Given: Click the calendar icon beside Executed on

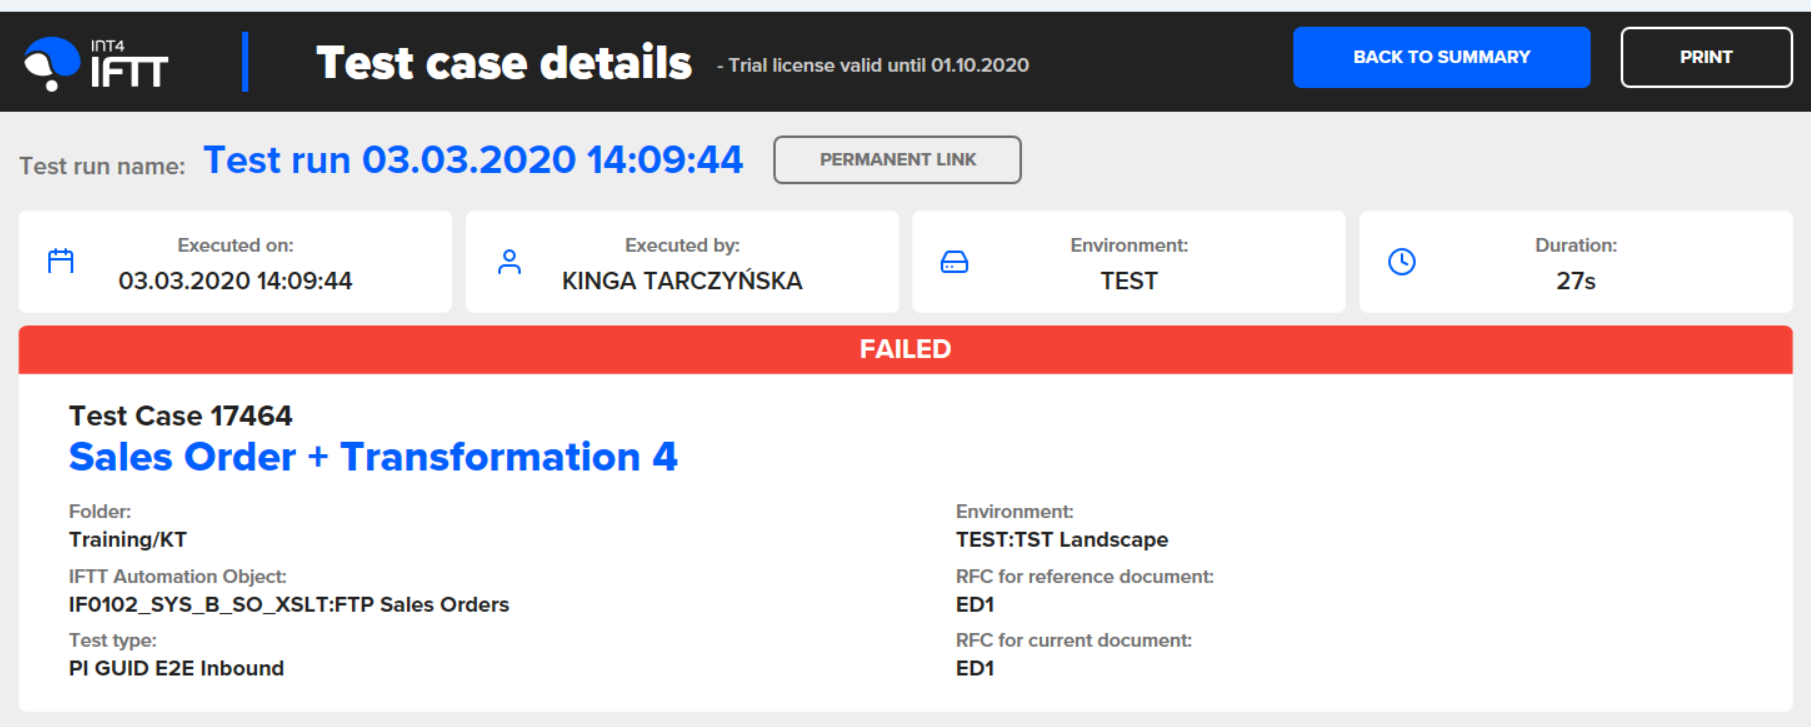Looking at the screenshot, I should tap(61, 262).
